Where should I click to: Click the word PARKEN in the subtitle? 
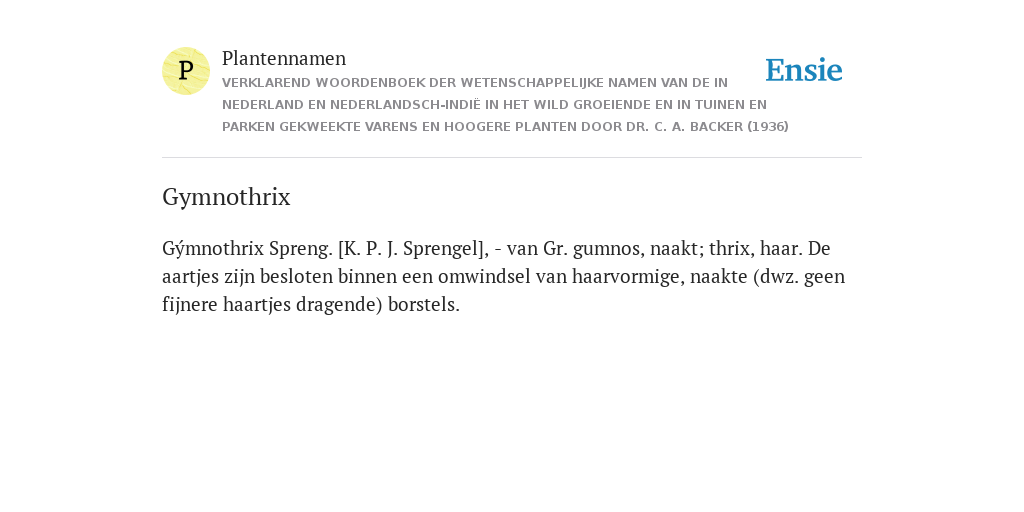tap(248, 127)
